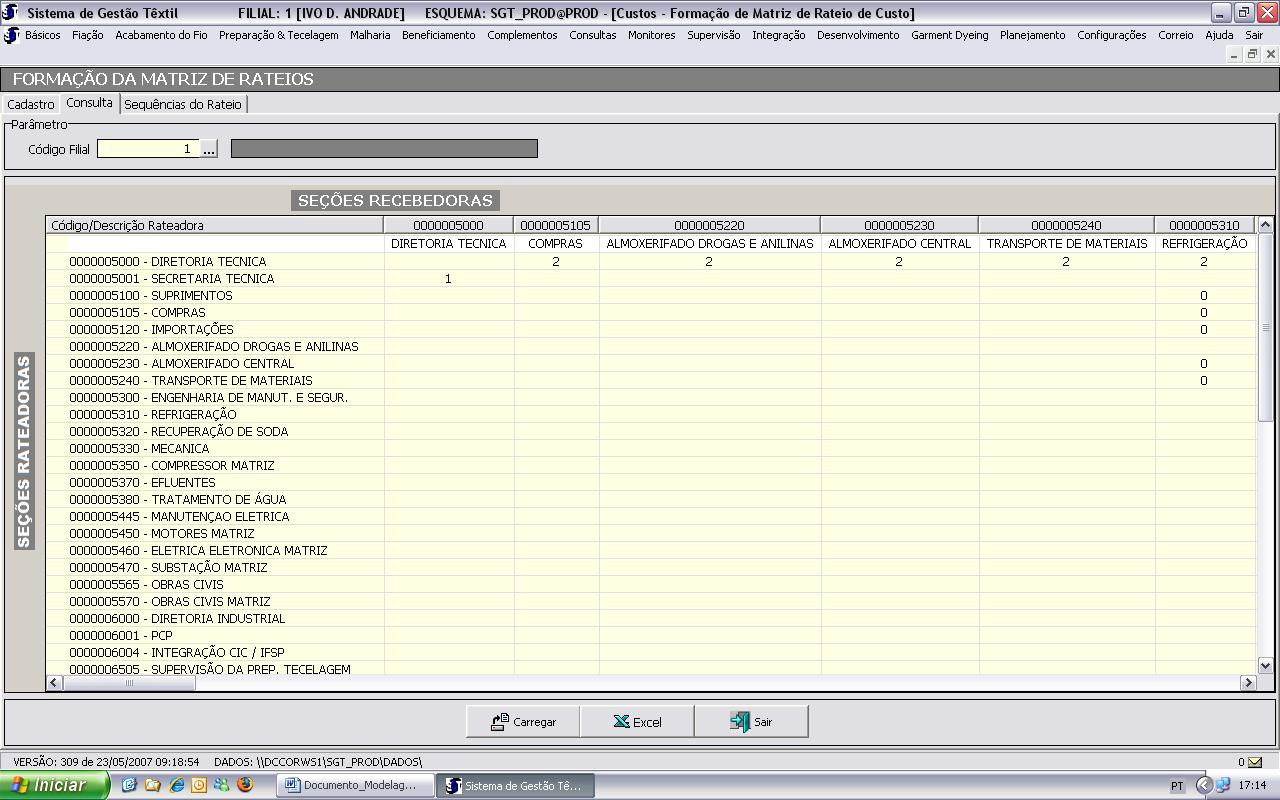Switch to Documento_Modelag taskbar window
Screen dimensions: 1280x800
point(356,785)
